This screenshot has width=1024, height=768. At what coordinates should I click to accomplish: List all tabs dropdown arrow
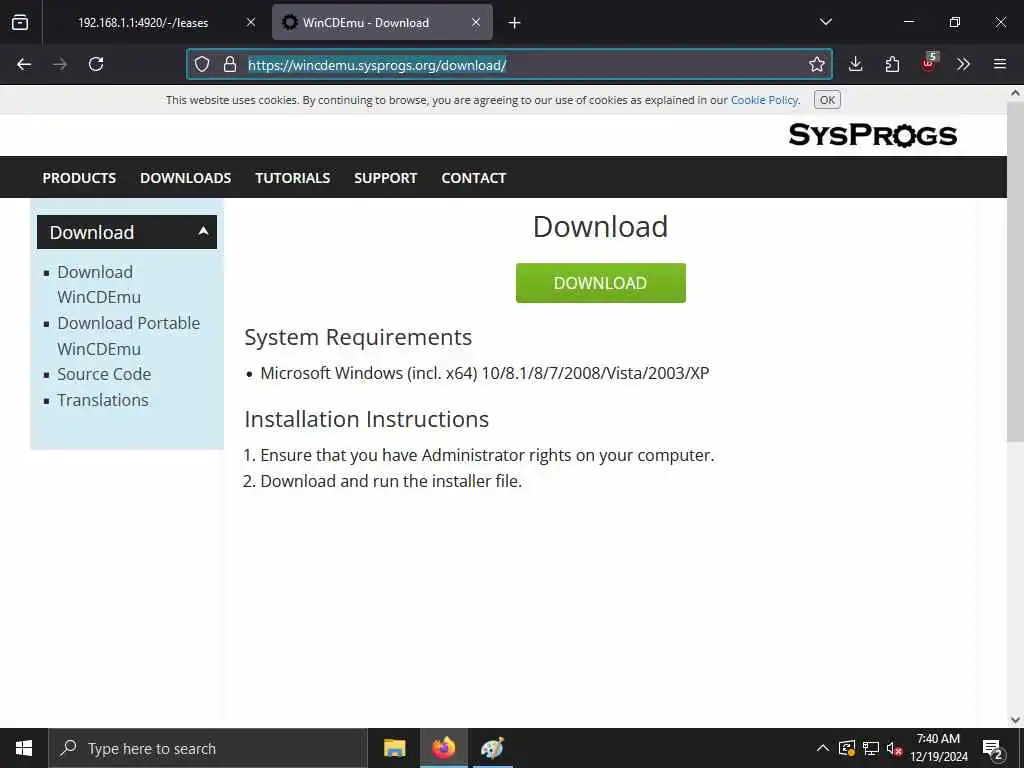[826, 22]
